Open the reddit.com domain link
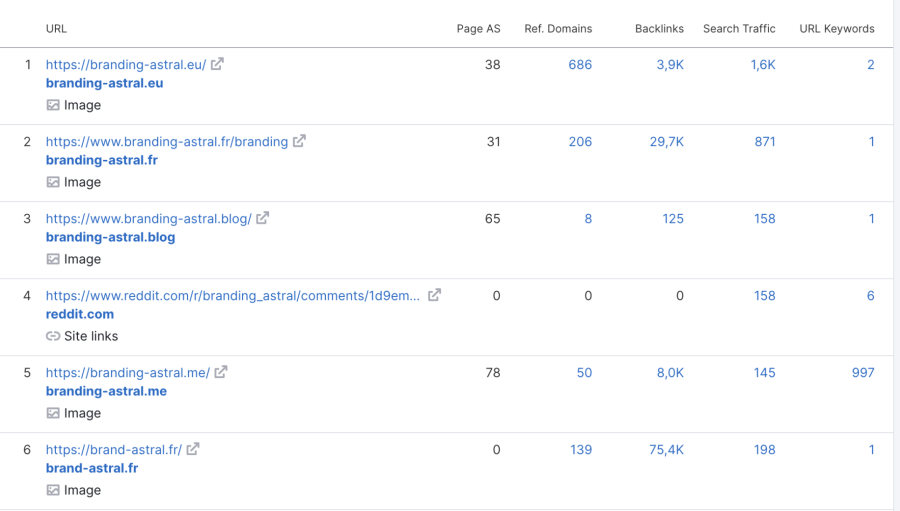The image size is (900, 511). pos(80,314)
